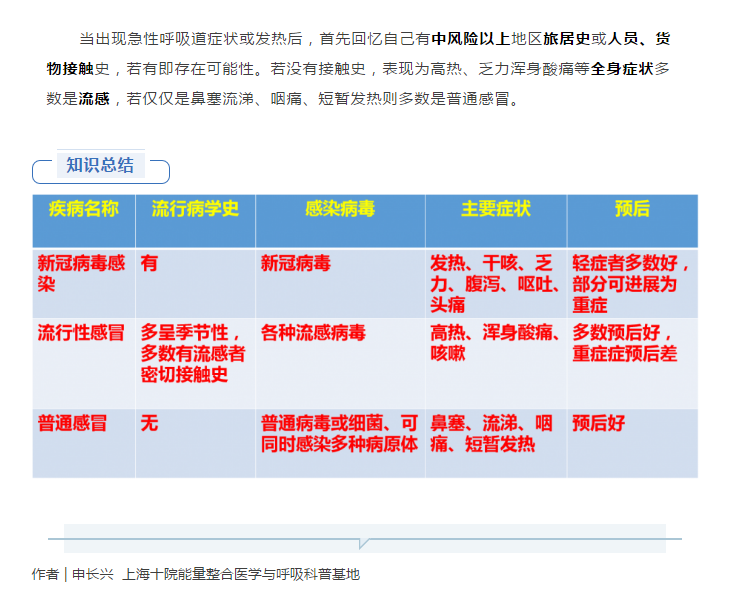Click the 流行性感冒 disease name cell

(x=84, y=363)
